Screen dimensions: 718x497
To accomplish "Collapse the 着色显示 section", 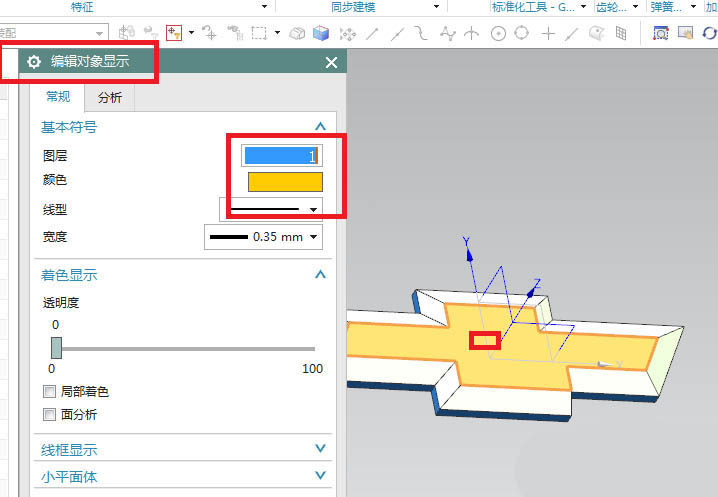I will 321,275.
